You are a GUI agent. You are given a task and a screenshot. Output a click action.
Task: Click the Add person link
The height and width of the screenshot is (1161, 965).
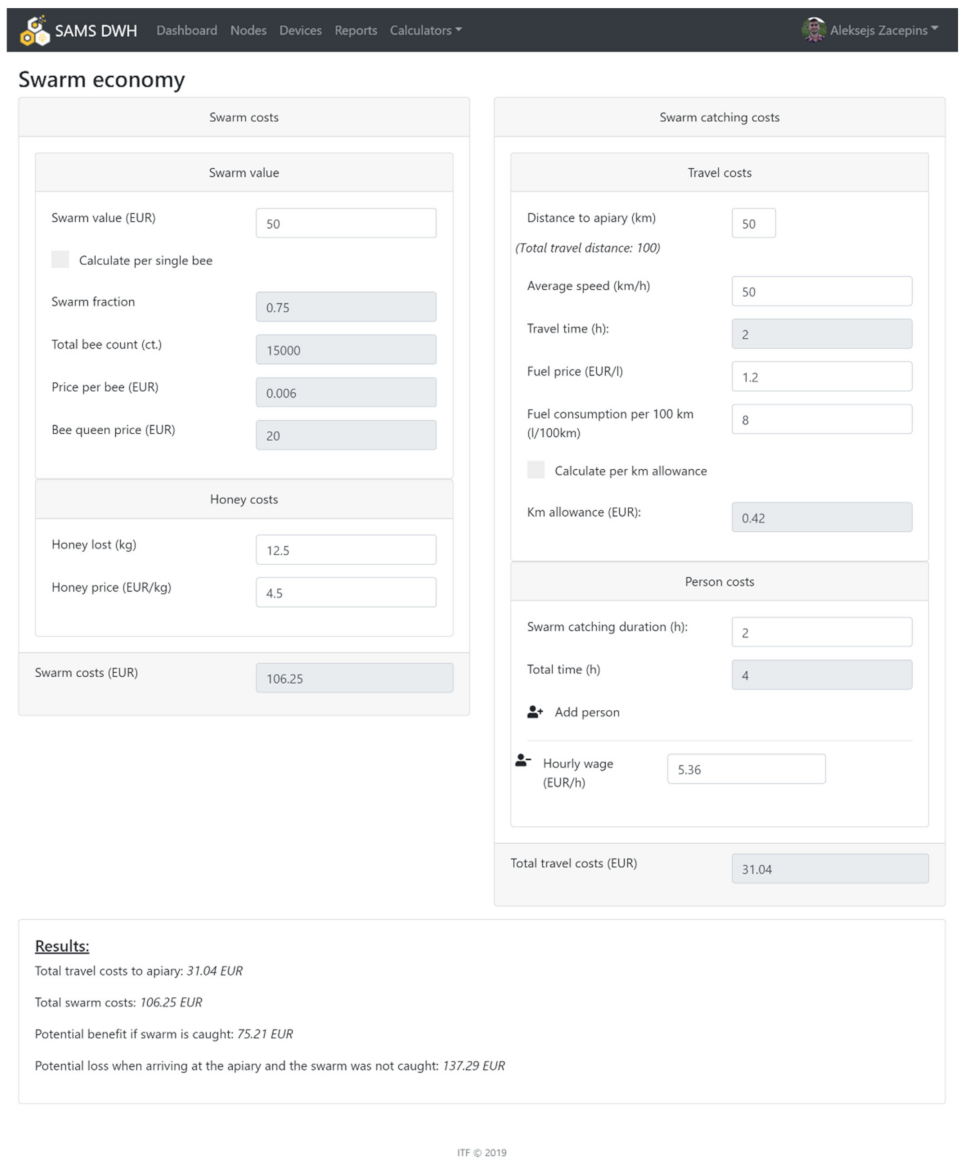tap(587, 712)
